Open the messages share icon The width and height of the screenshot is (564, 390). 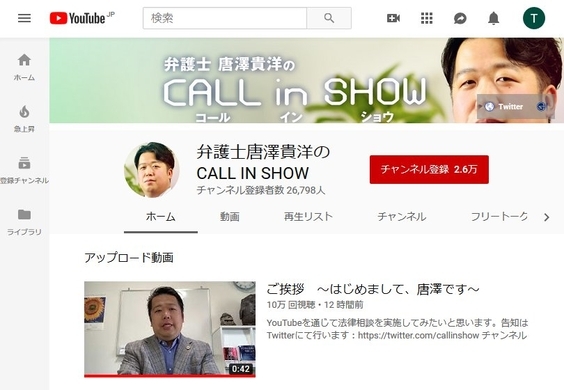(x=460, y=18)
